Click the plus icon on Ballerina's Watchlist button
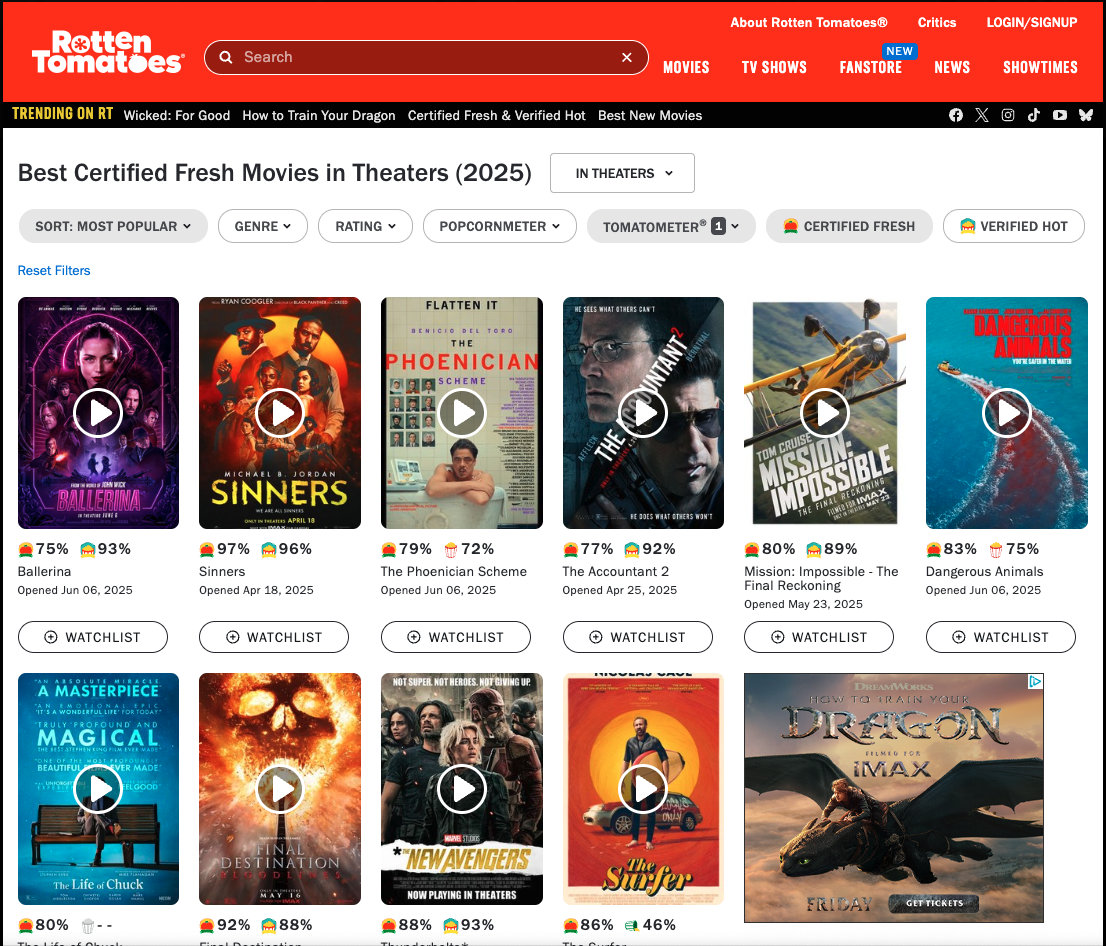 51,637
